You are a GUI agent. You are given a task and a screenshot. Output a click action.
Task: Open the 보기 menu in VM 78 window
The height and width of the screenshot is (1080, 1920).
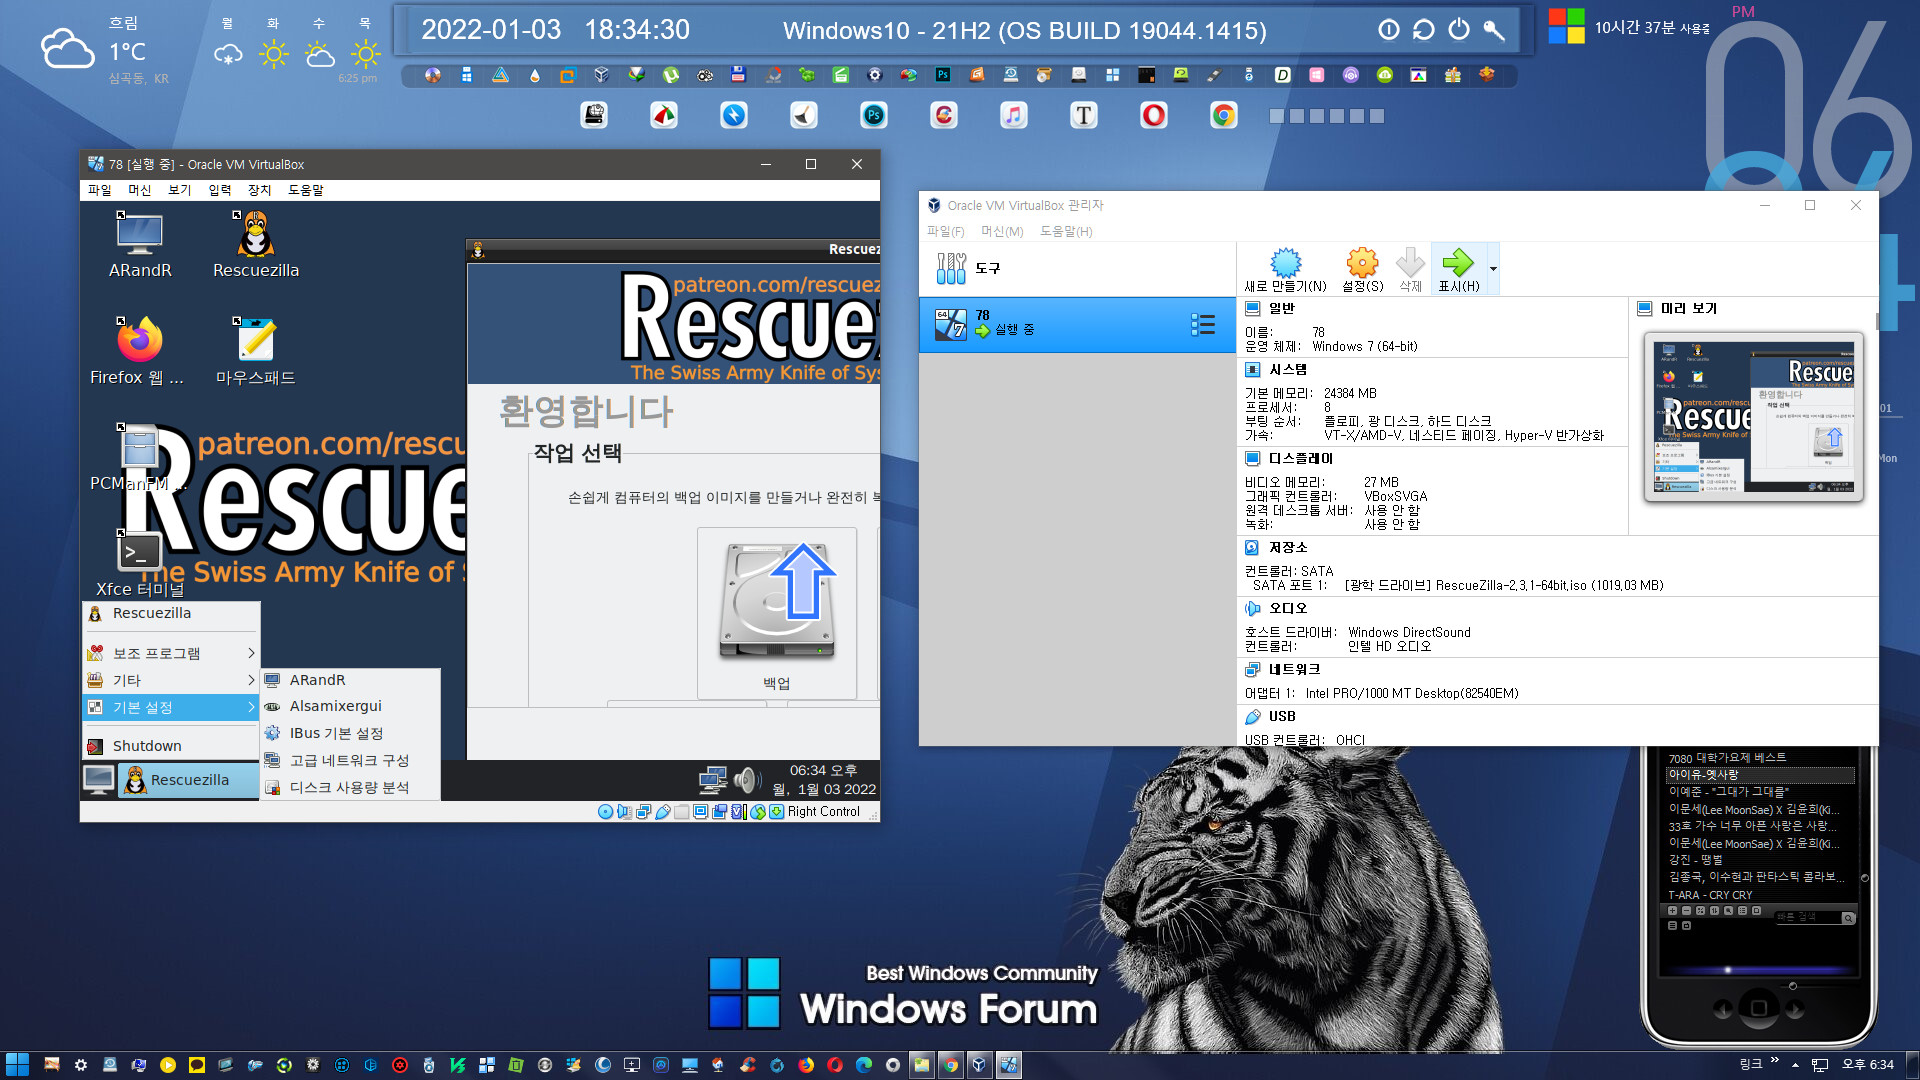point(179,190)
